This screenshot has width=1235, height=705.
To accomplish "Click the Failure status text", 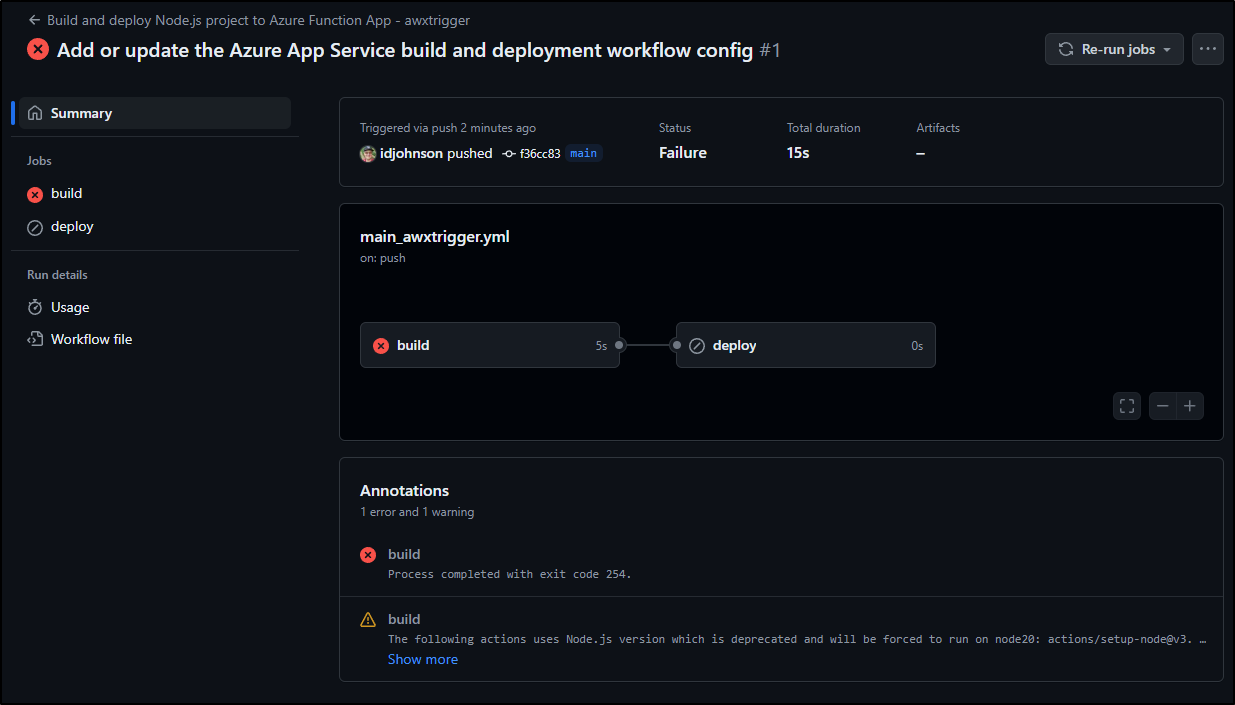I will pos(683,153).
